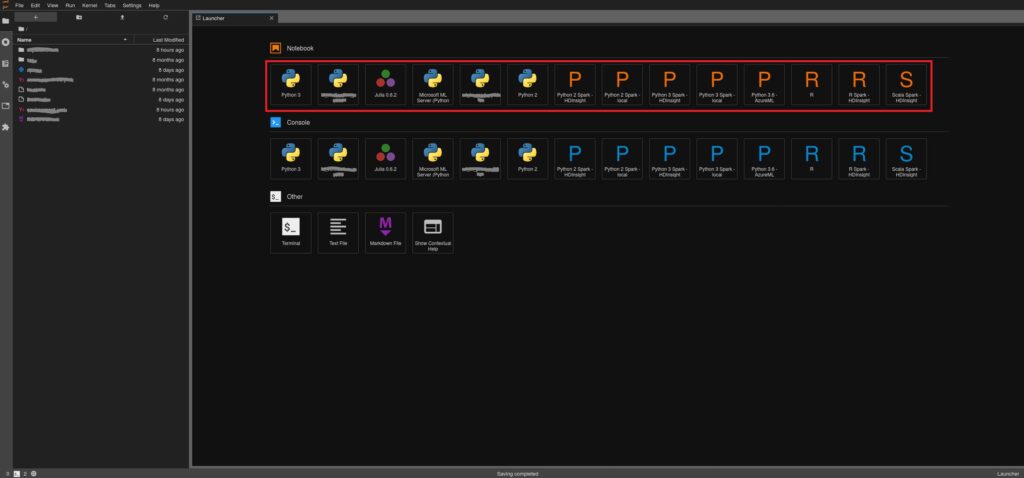Open the Commands palette sidebar tab
Image resolution: width=1024 pixels, height=478 pixels.
(6, 63)
